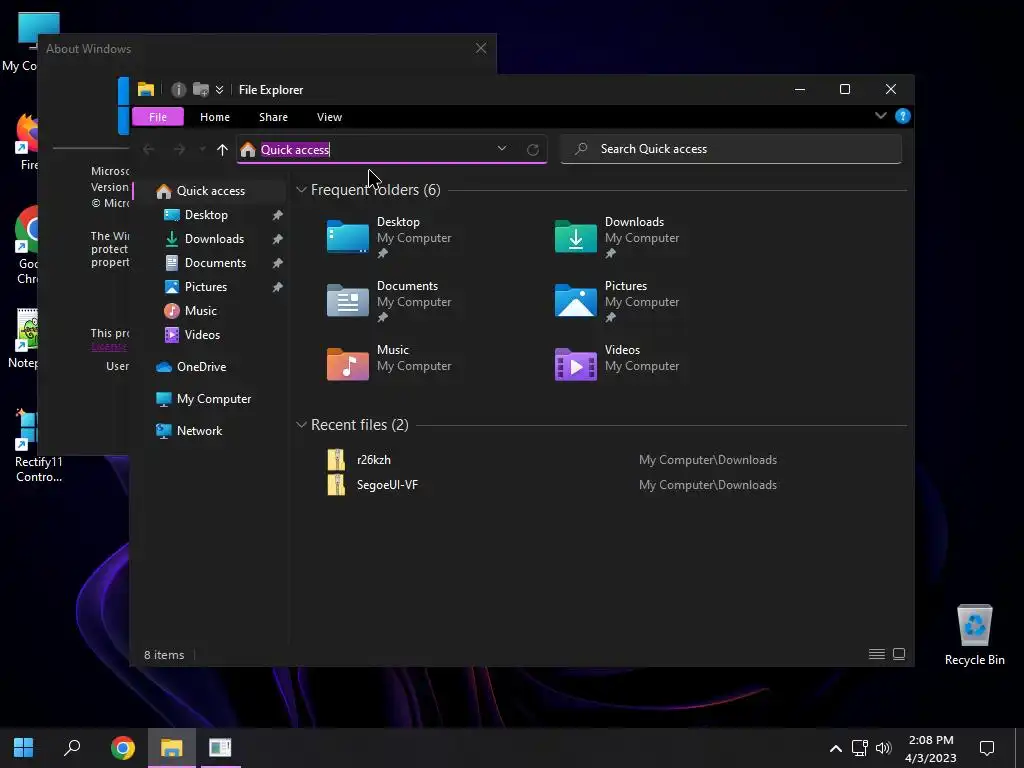Open the notification center icon
1024x768 pixels.
(x=987, y=748)
